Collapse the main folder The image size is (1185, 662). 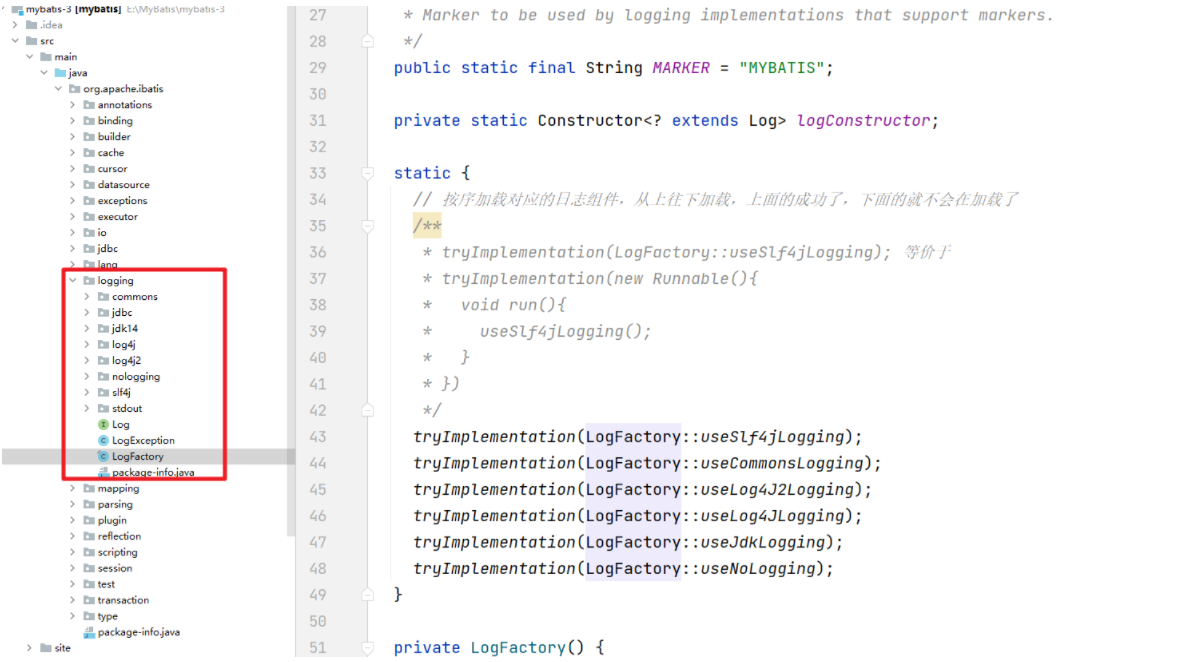click(30, 57)
